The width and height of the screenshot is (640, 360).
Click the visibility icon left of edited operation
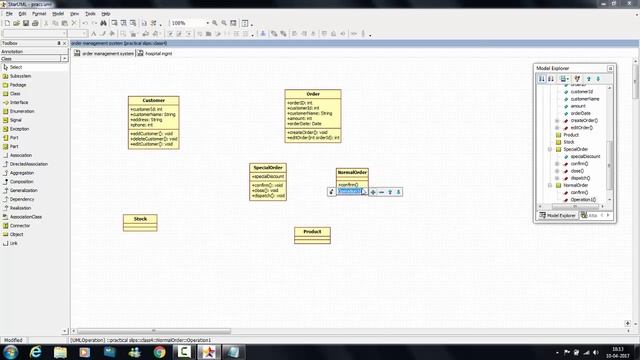(x=331, y=192)
